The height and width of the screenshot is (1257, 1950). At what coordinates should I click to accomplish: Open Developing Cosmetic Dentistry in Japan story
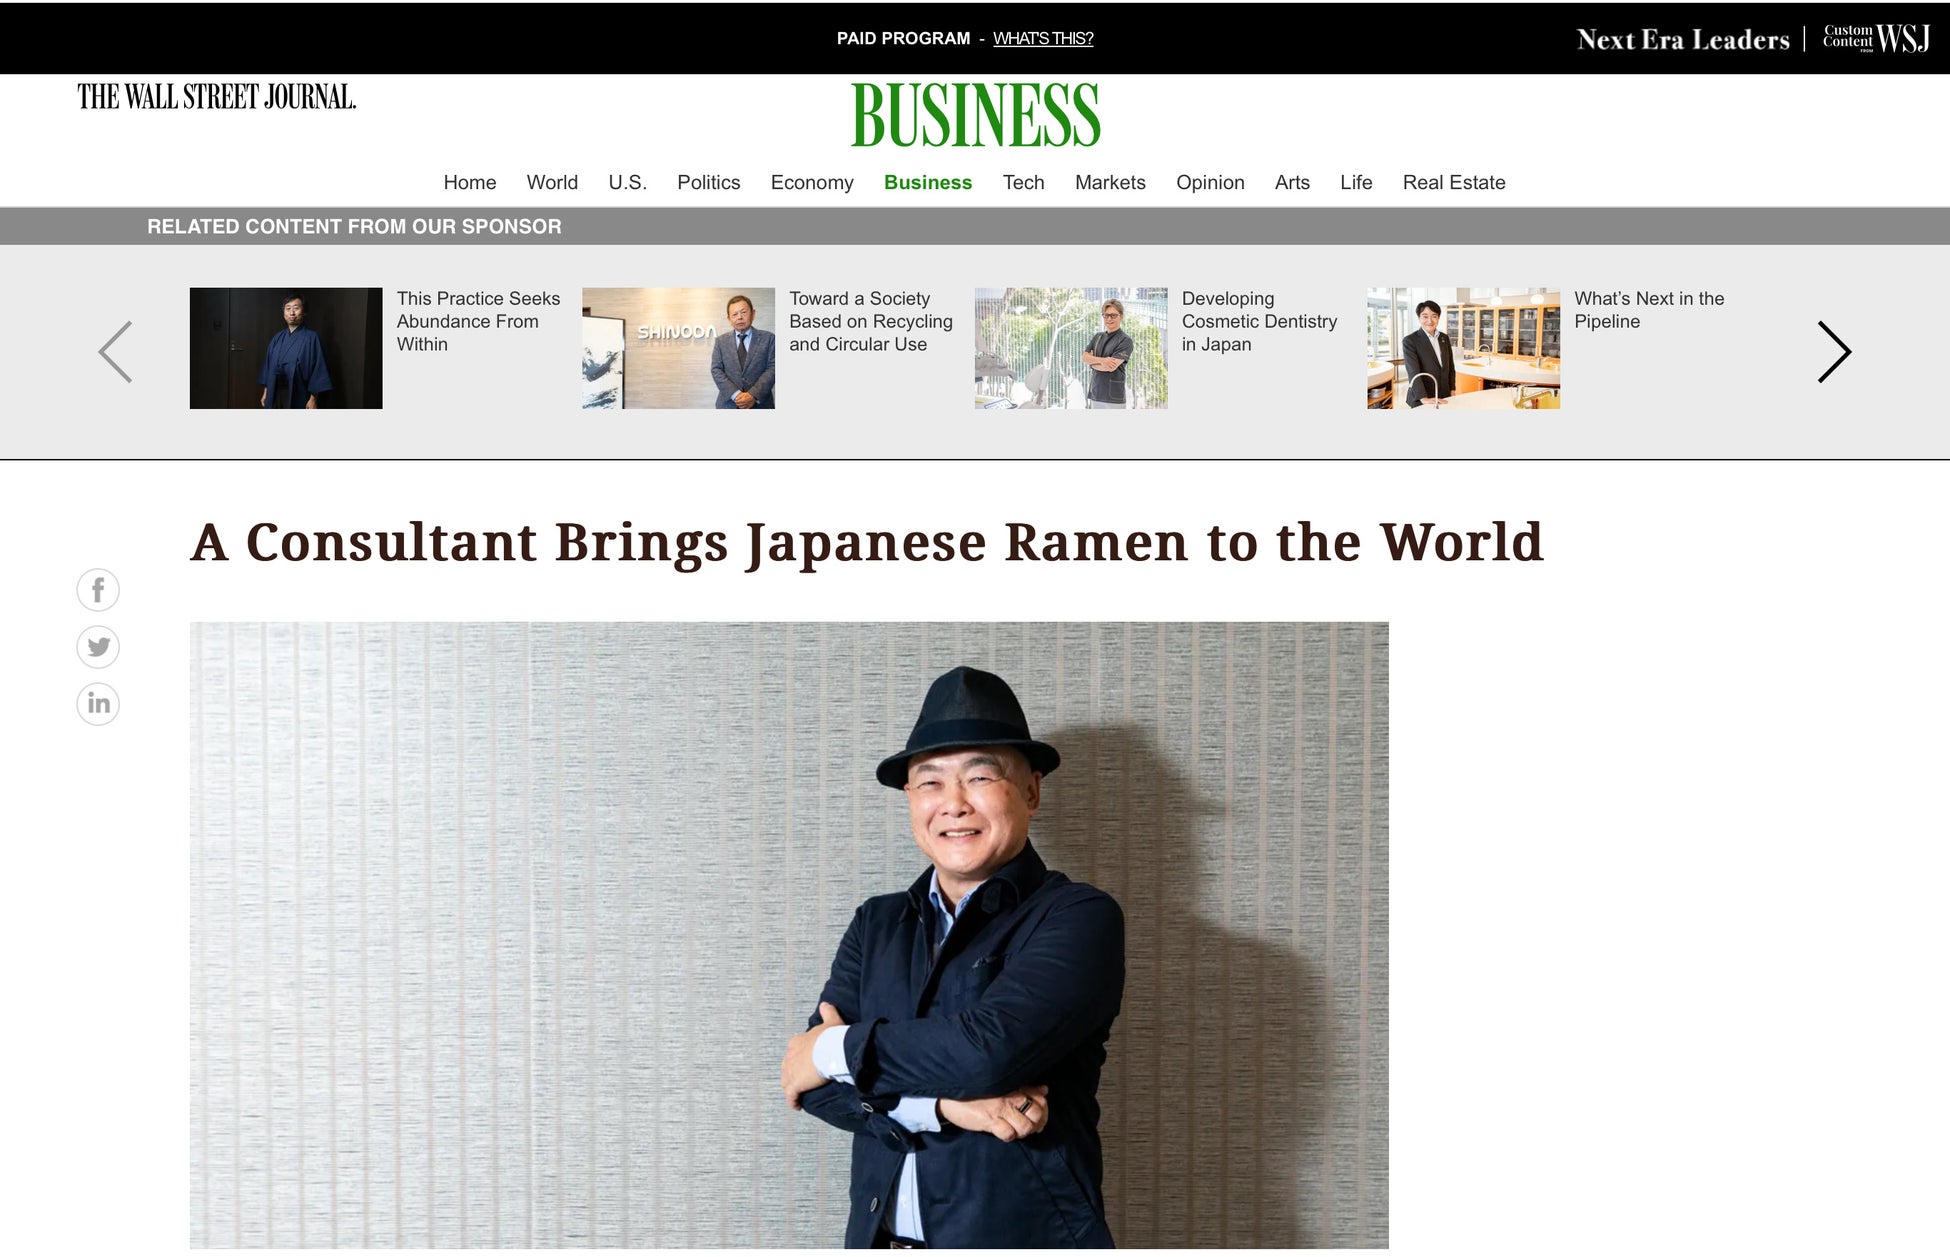(1259, 321)
